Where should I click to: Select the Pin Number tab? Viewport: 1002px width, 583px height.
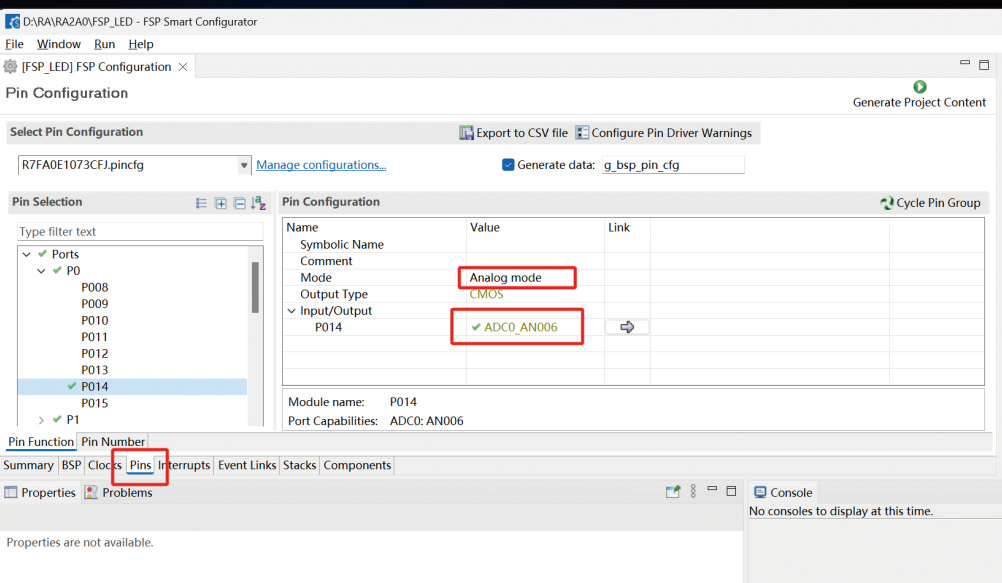[x=113, y=442]
